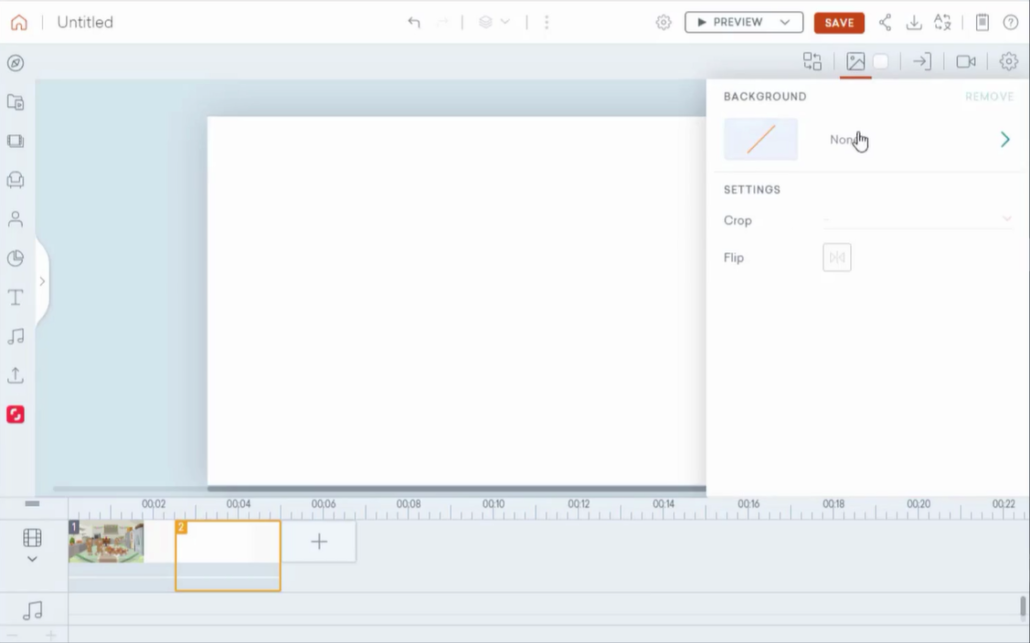1030x643 pixels.
Task: Open the scene layout swap icon
Action: pyautogui.click(x=812, y=61)
